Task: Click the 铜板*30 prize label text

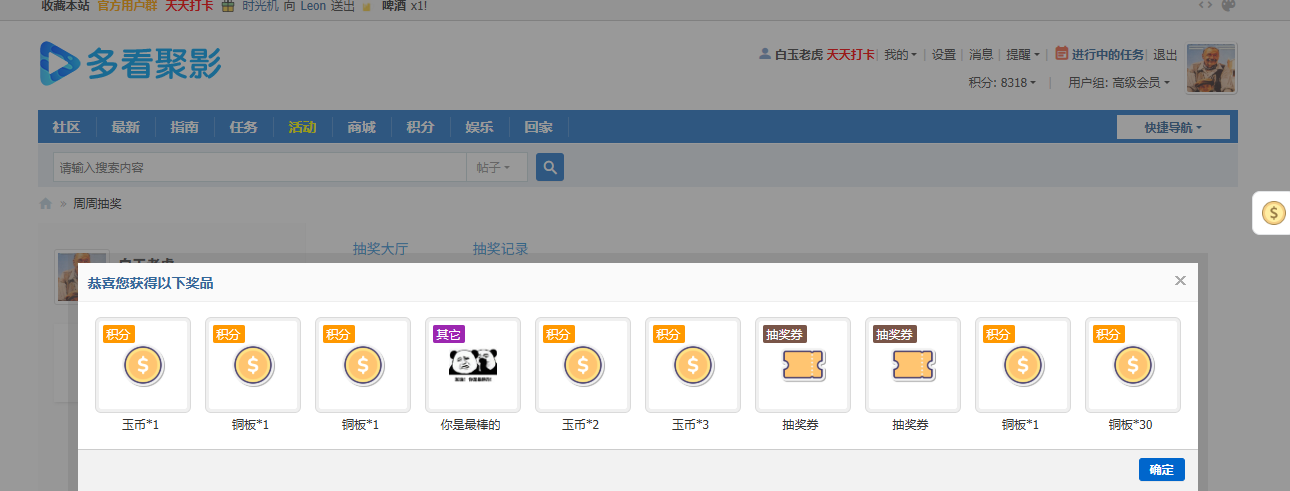Action: 1130,425
